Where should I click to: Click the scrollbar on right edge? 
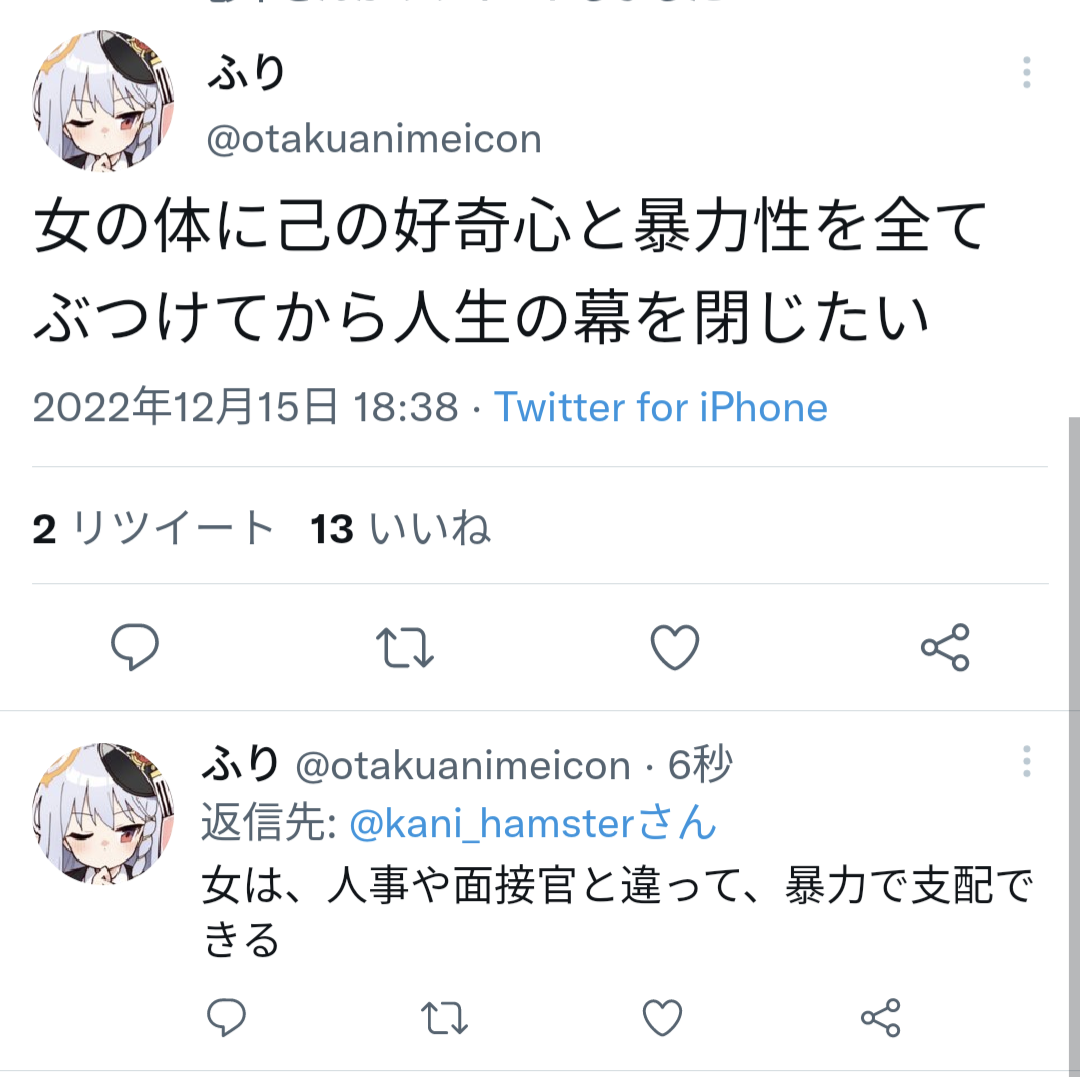tap(1074, 563)
